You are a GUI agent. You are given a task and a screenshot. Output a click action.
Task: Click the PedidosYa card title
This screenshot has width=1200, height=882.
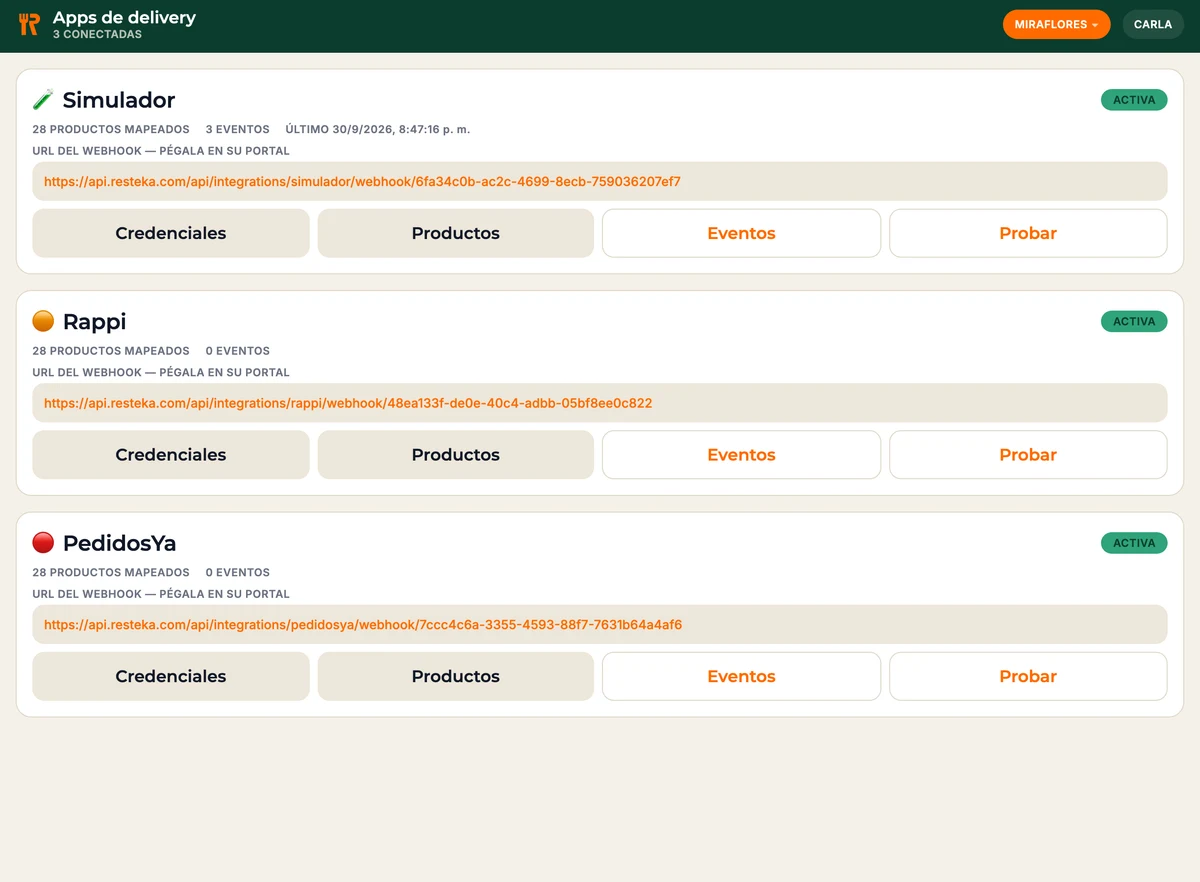120,543
